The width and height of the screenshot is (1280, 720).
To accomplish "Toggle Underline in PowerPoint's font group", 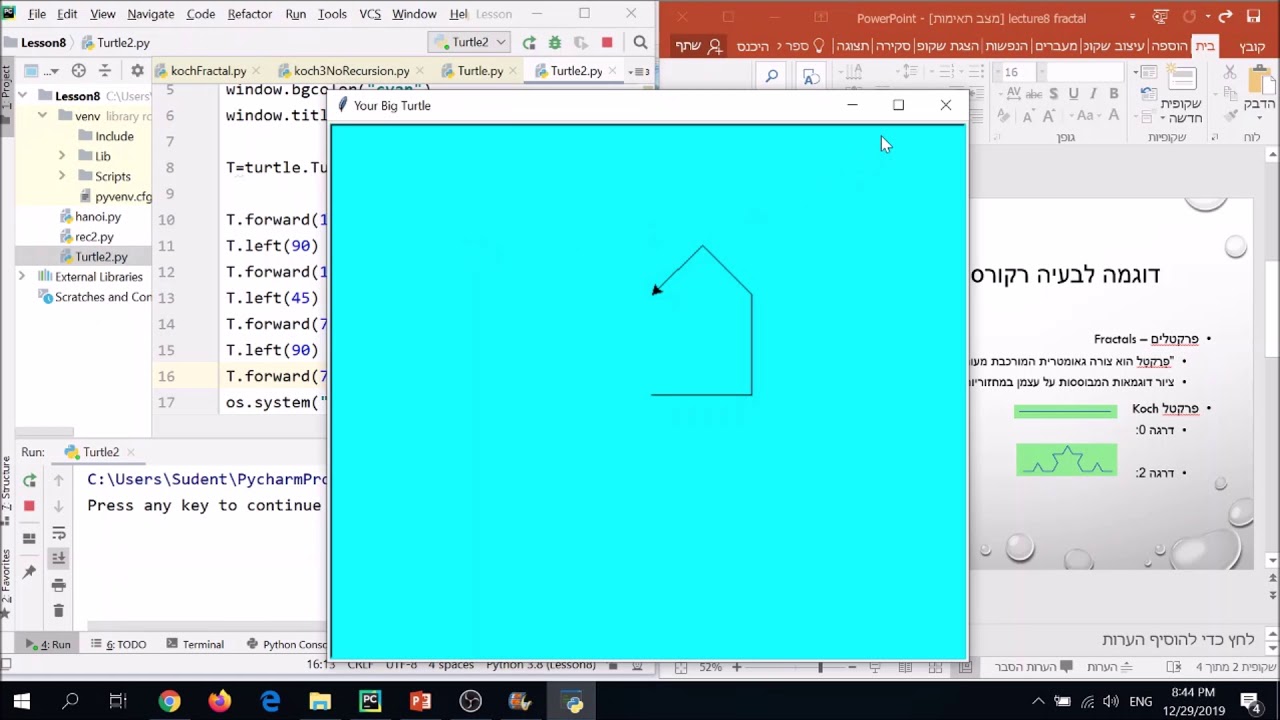I will pyautogui.click(x=1073, y=93).
